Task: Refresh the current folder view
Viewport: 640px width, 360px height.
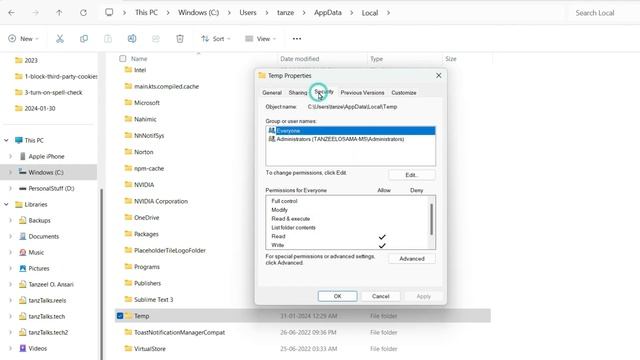Action: tap(83, 13)
